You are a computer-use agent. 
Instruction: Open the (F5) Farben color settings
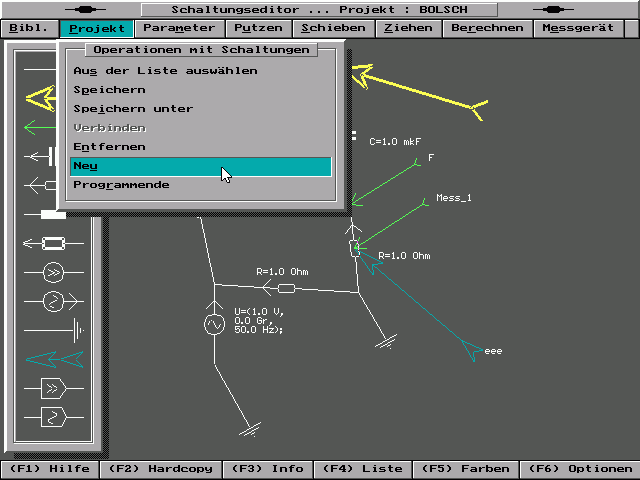tap(465, 469)
